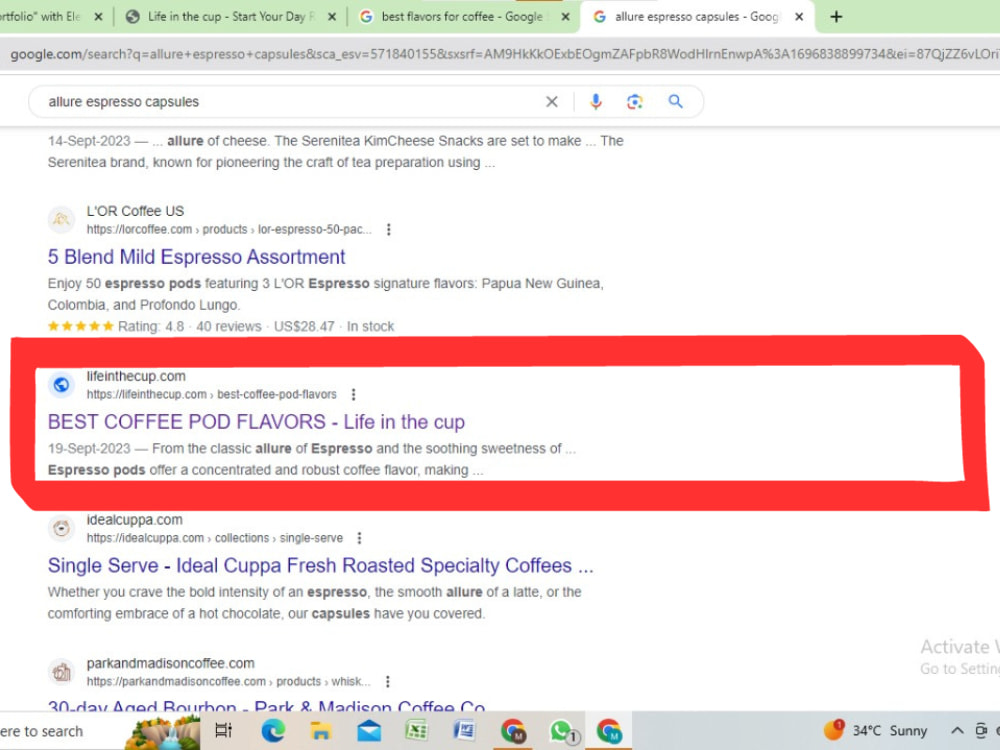Open WhatsApp from the taskbar
1000x750 pixels.
pos(562,732)
